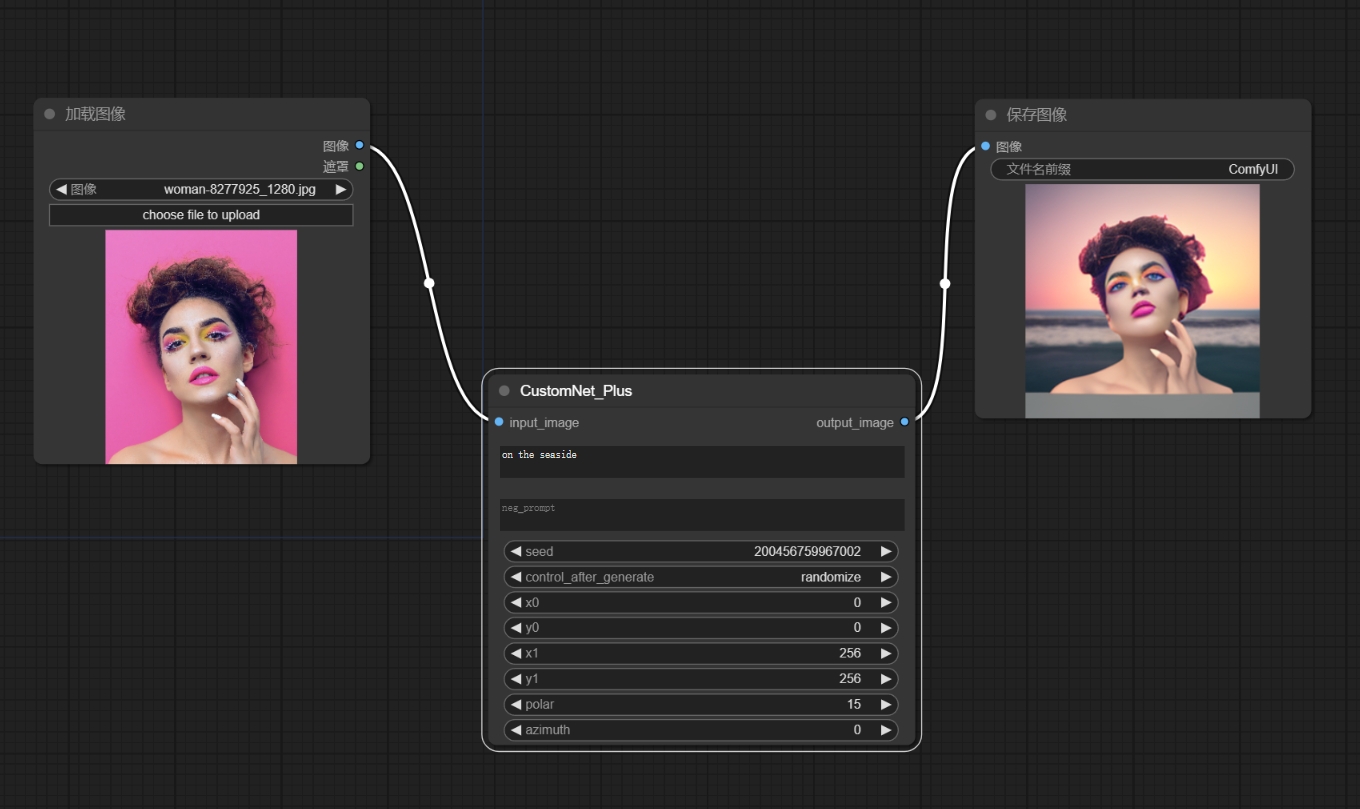Increase the azimuth value with right arrow
The image size is (1360, 809).
coord(886,730)
